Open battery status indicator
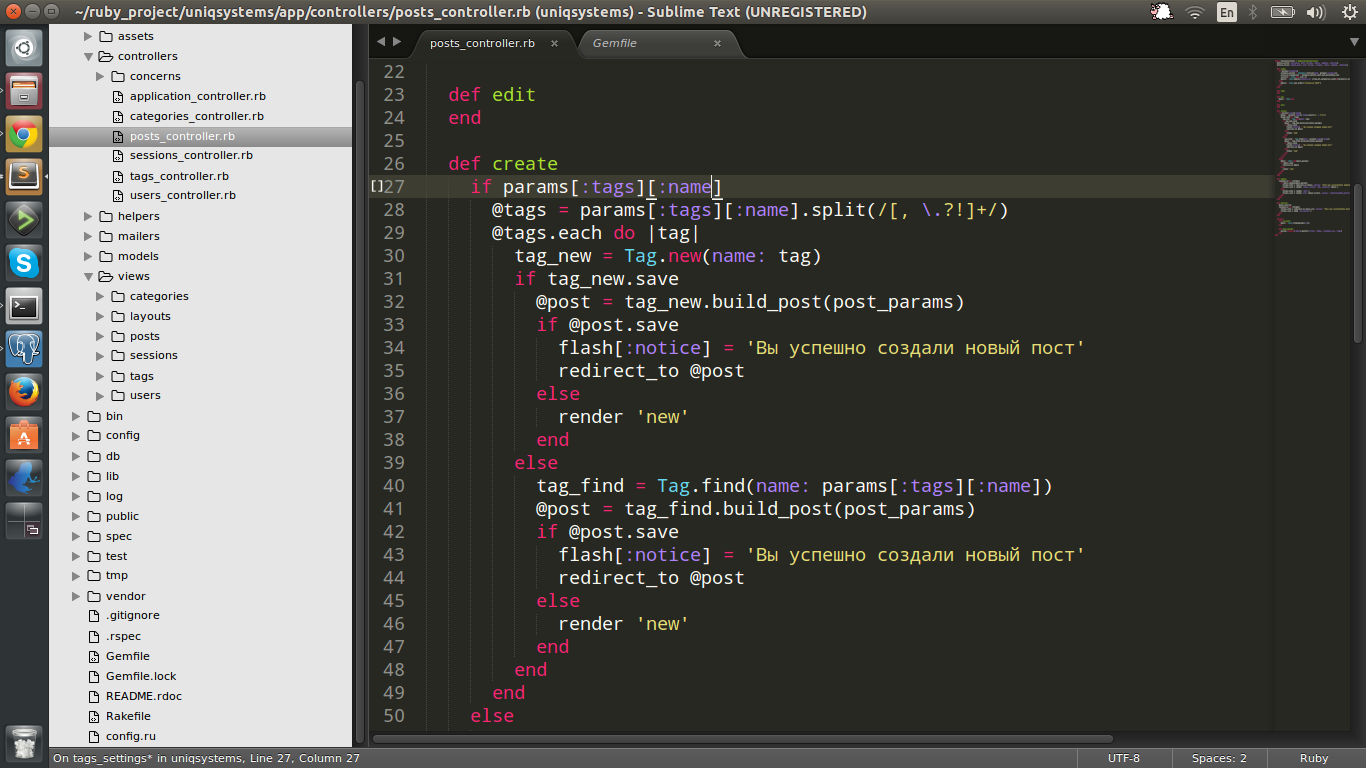1366x768 pixels. [x=1283, y=12]
